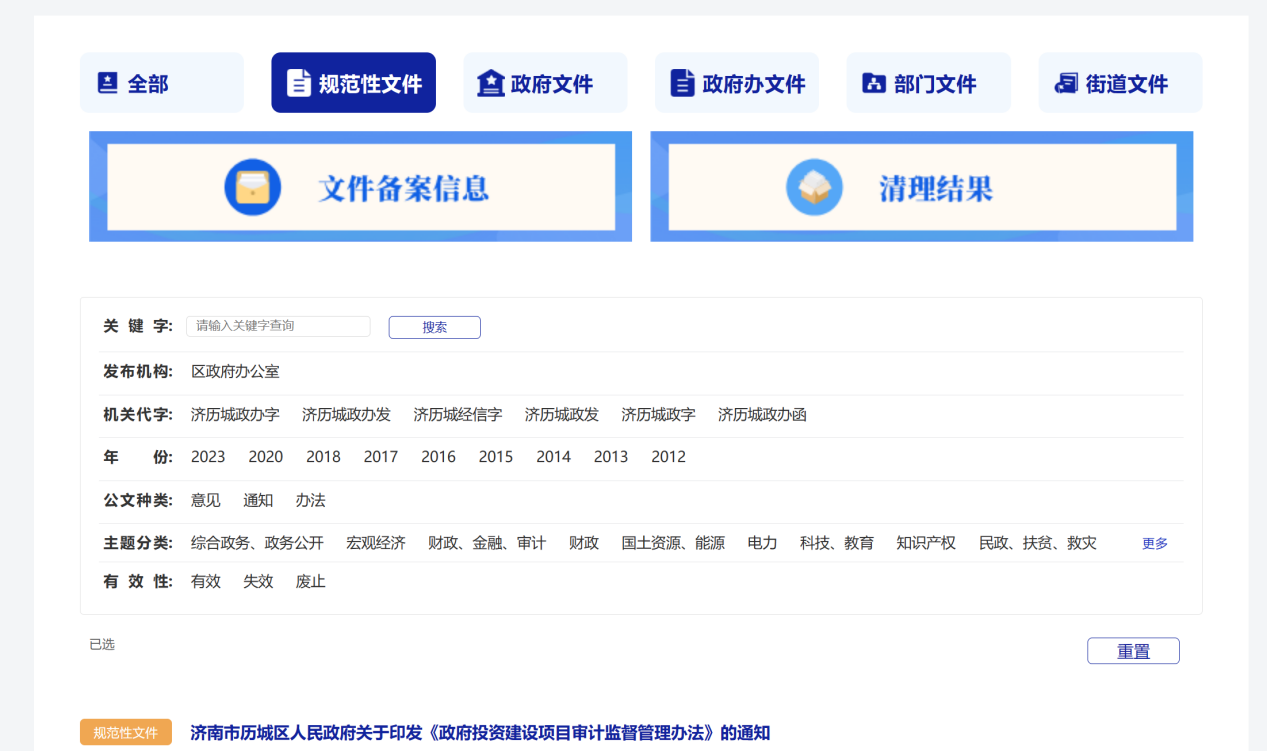The width and height of the screenshot is (1267, 751).
Task: Expand 更多 in the 主题分类 row
Action: [x=1155, y=544]
